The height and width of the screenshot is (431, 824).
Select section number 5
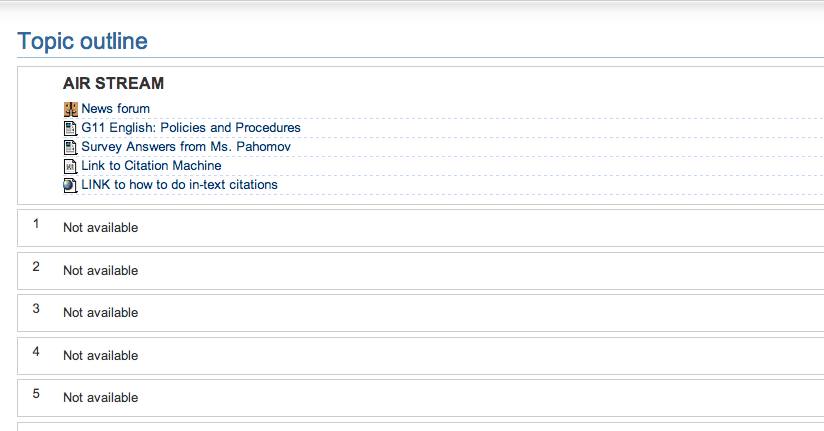pos(36,394)
